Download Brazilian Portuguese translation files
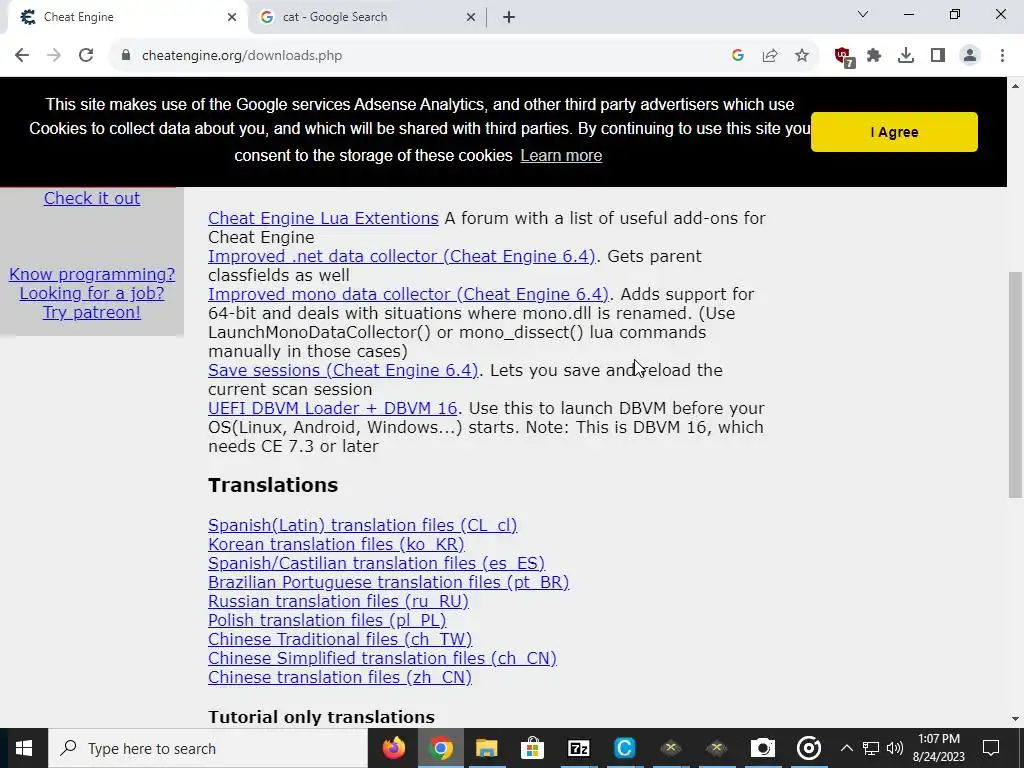 [389, 582]
